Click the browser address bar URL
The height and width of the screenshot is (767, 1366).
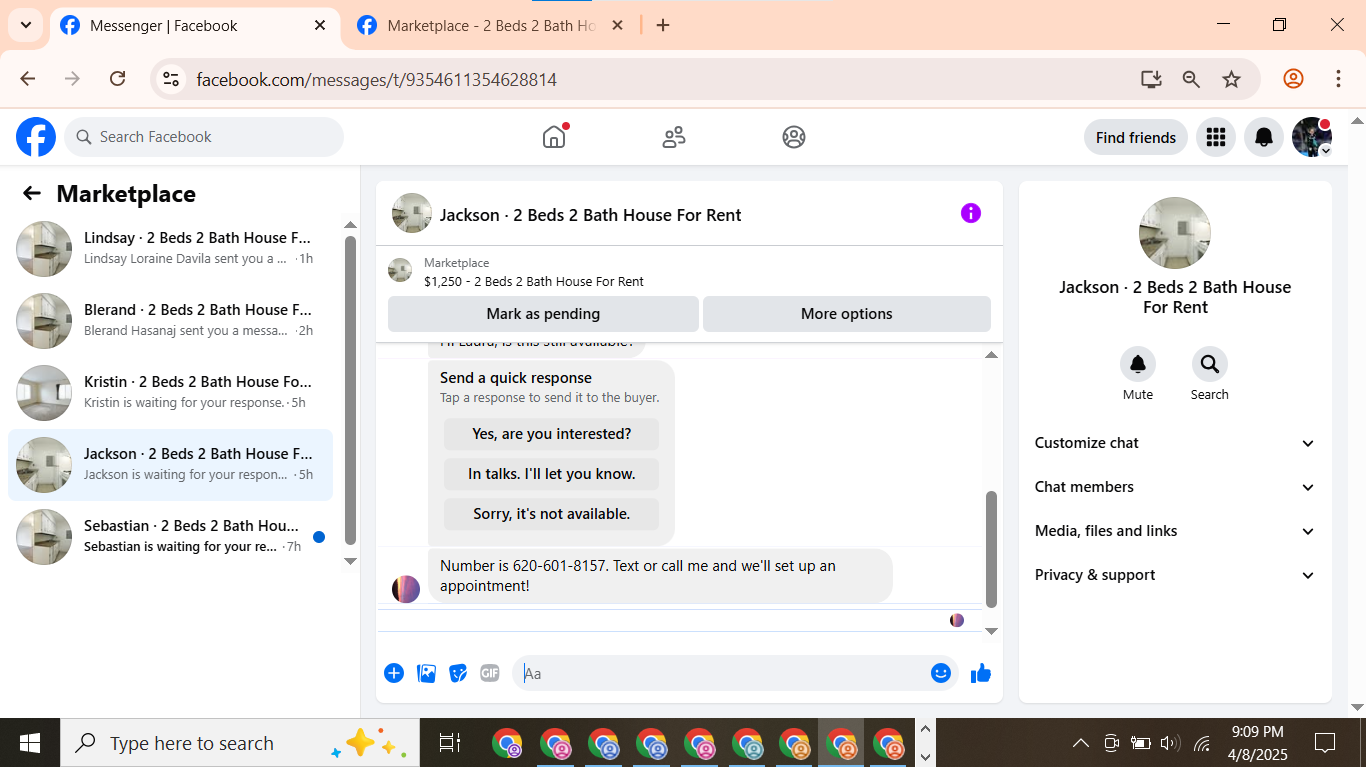(x=376, y=79)
